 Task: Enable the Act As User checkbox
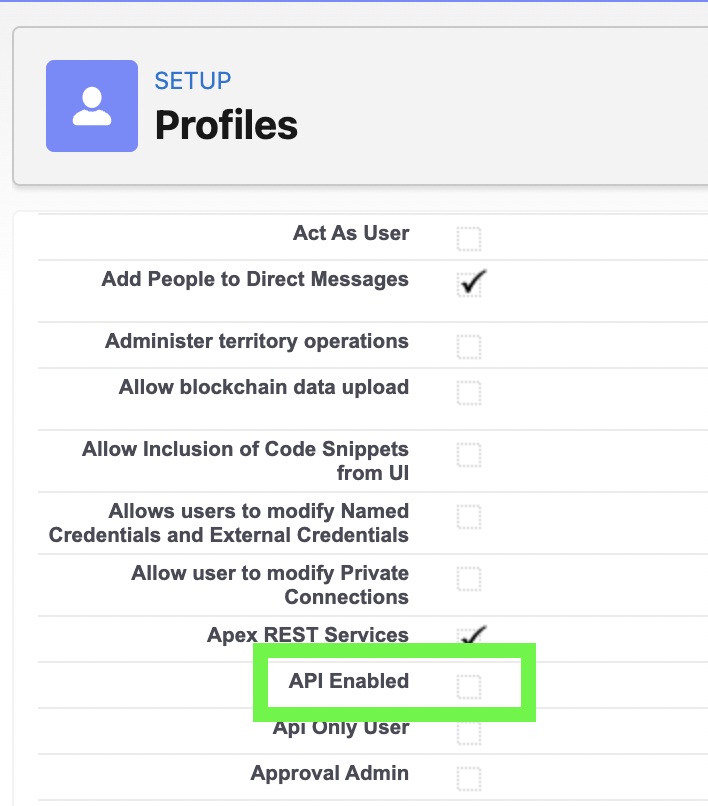(x=469, y=239)
